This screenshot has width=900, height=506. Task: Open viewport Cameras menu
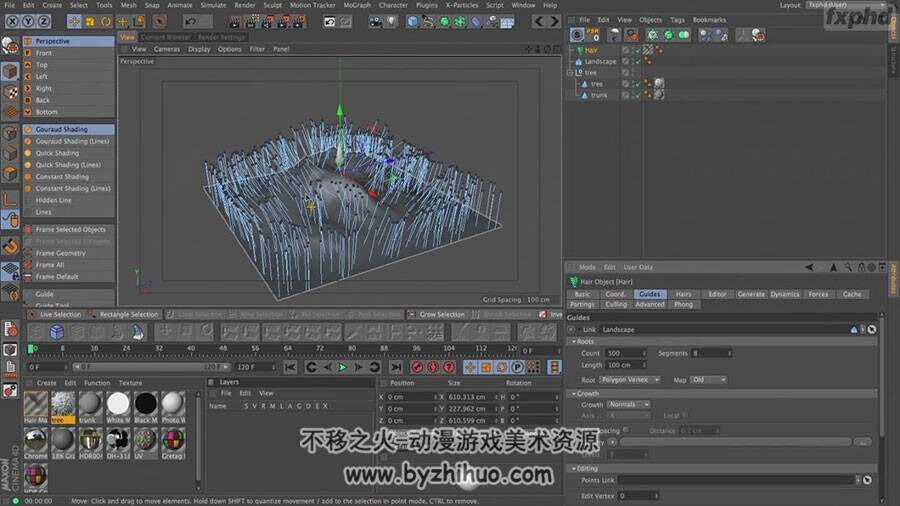click(166, 49)
